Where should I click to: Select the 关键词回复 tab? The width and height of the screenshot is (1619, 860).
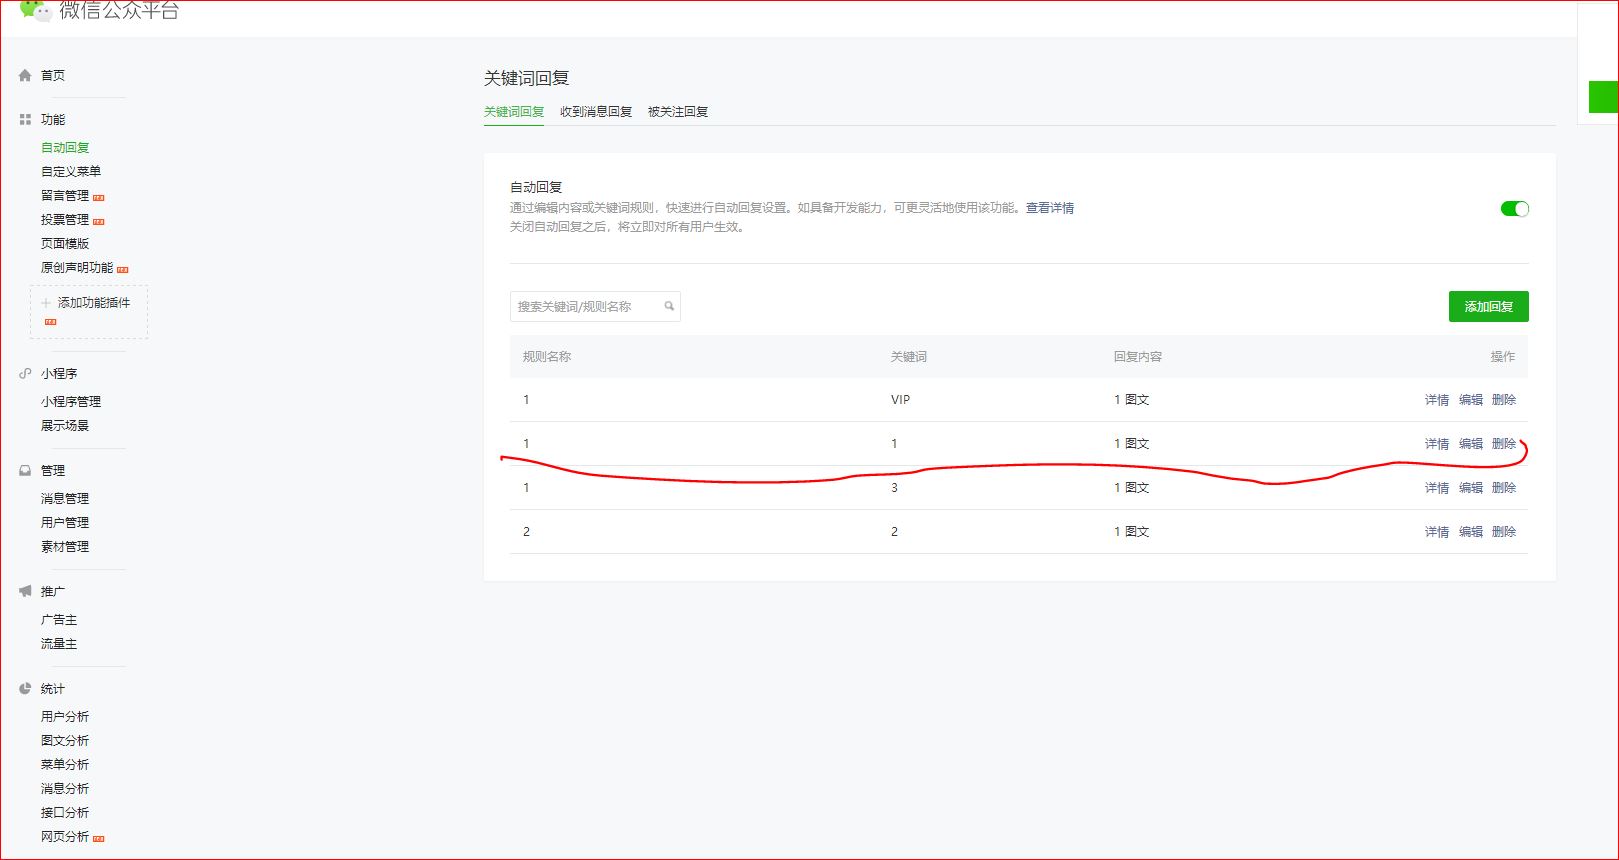pyautogui.click(x=514, y=112)
